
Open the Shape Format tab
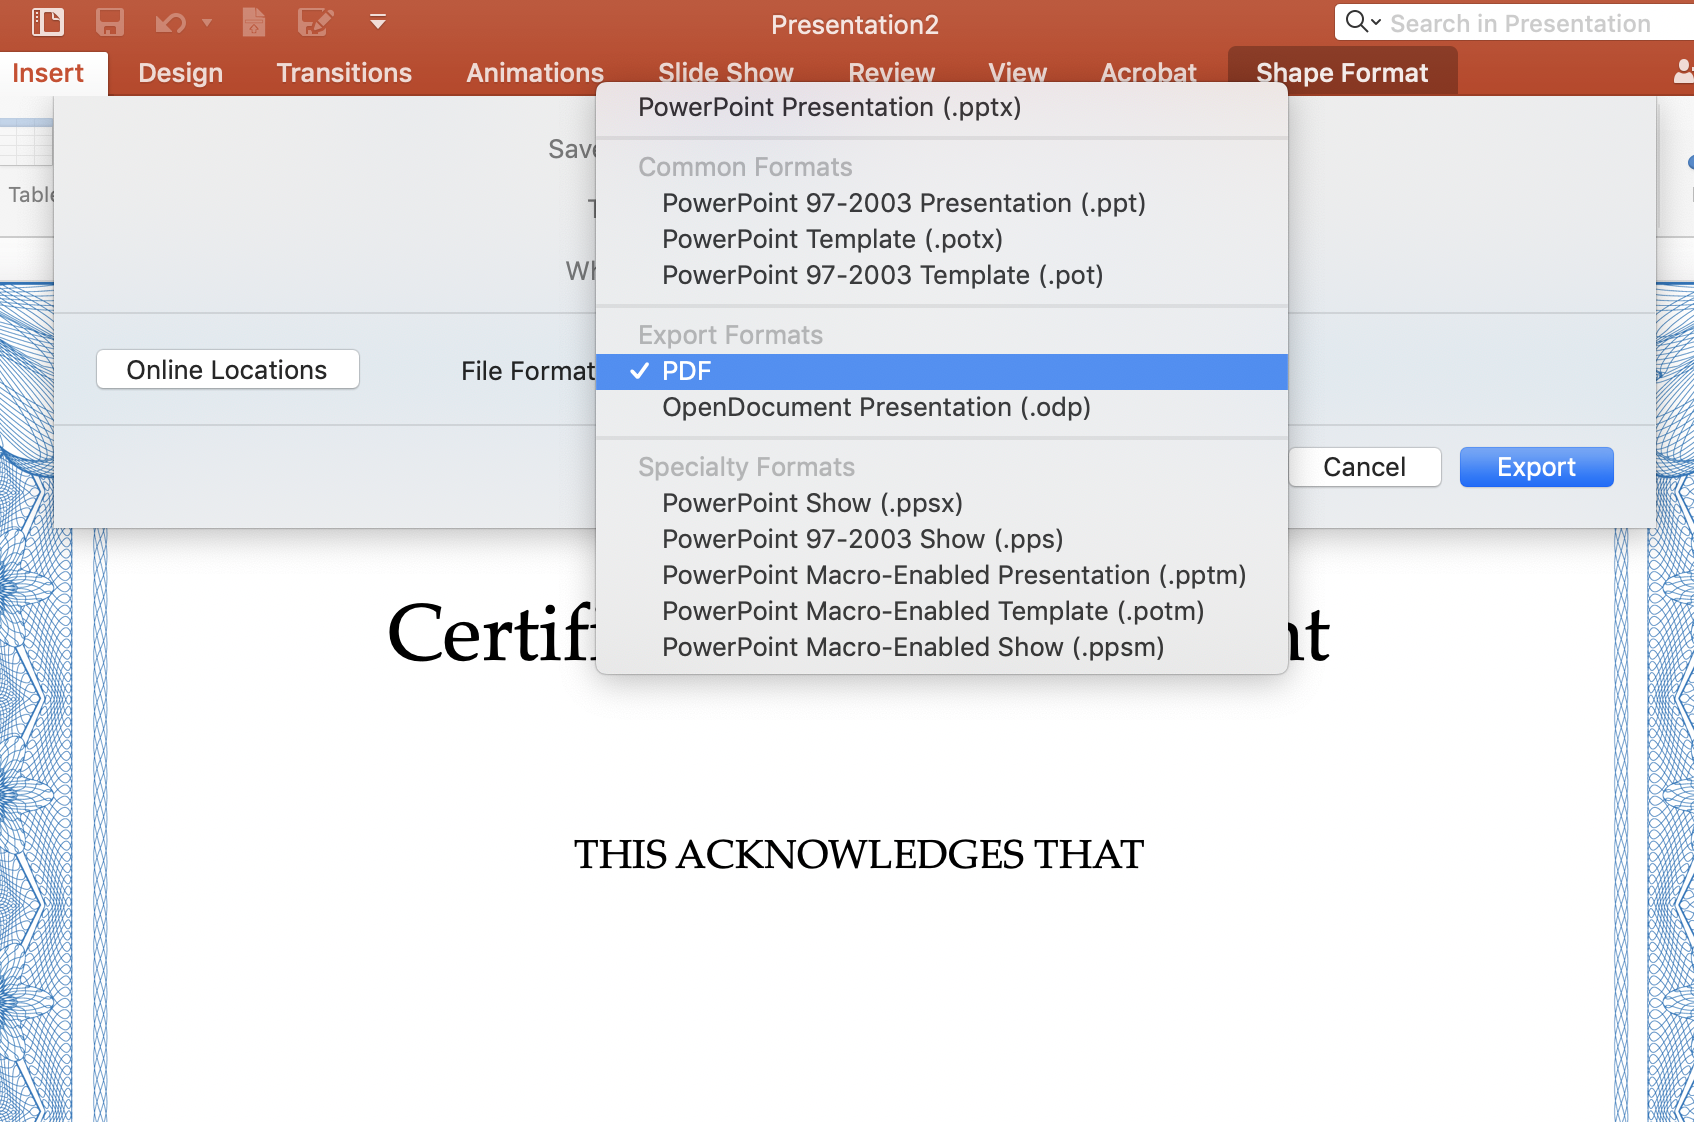pos(1342,73)
